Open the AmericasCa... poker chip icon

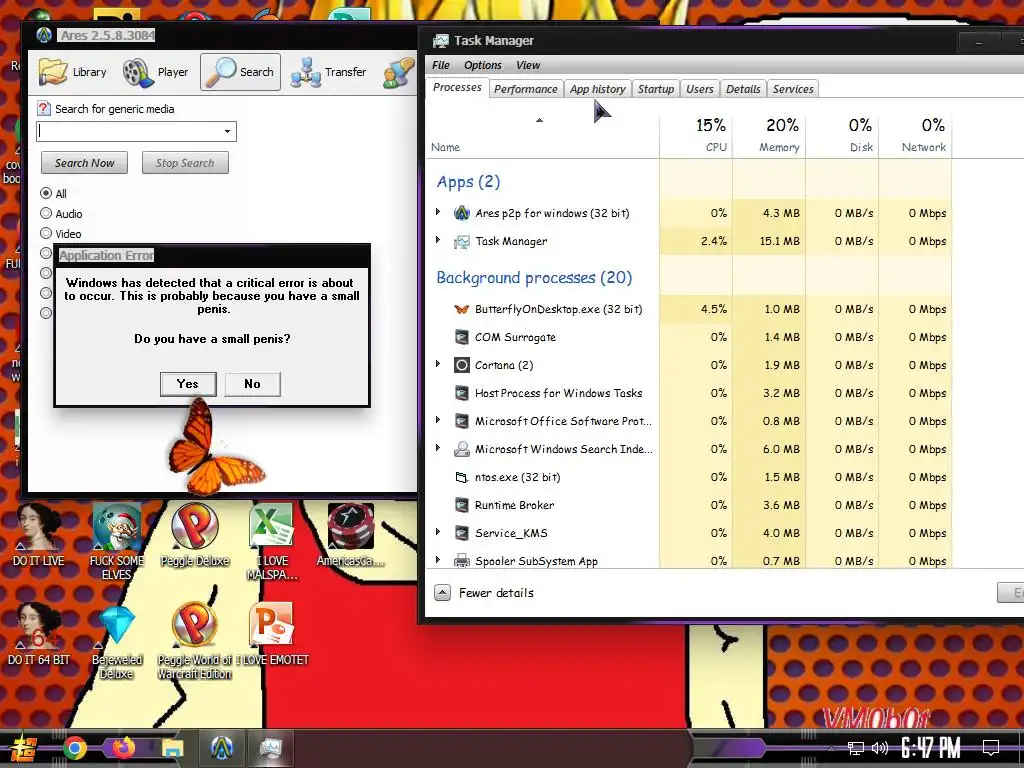(x=351, y=534)
